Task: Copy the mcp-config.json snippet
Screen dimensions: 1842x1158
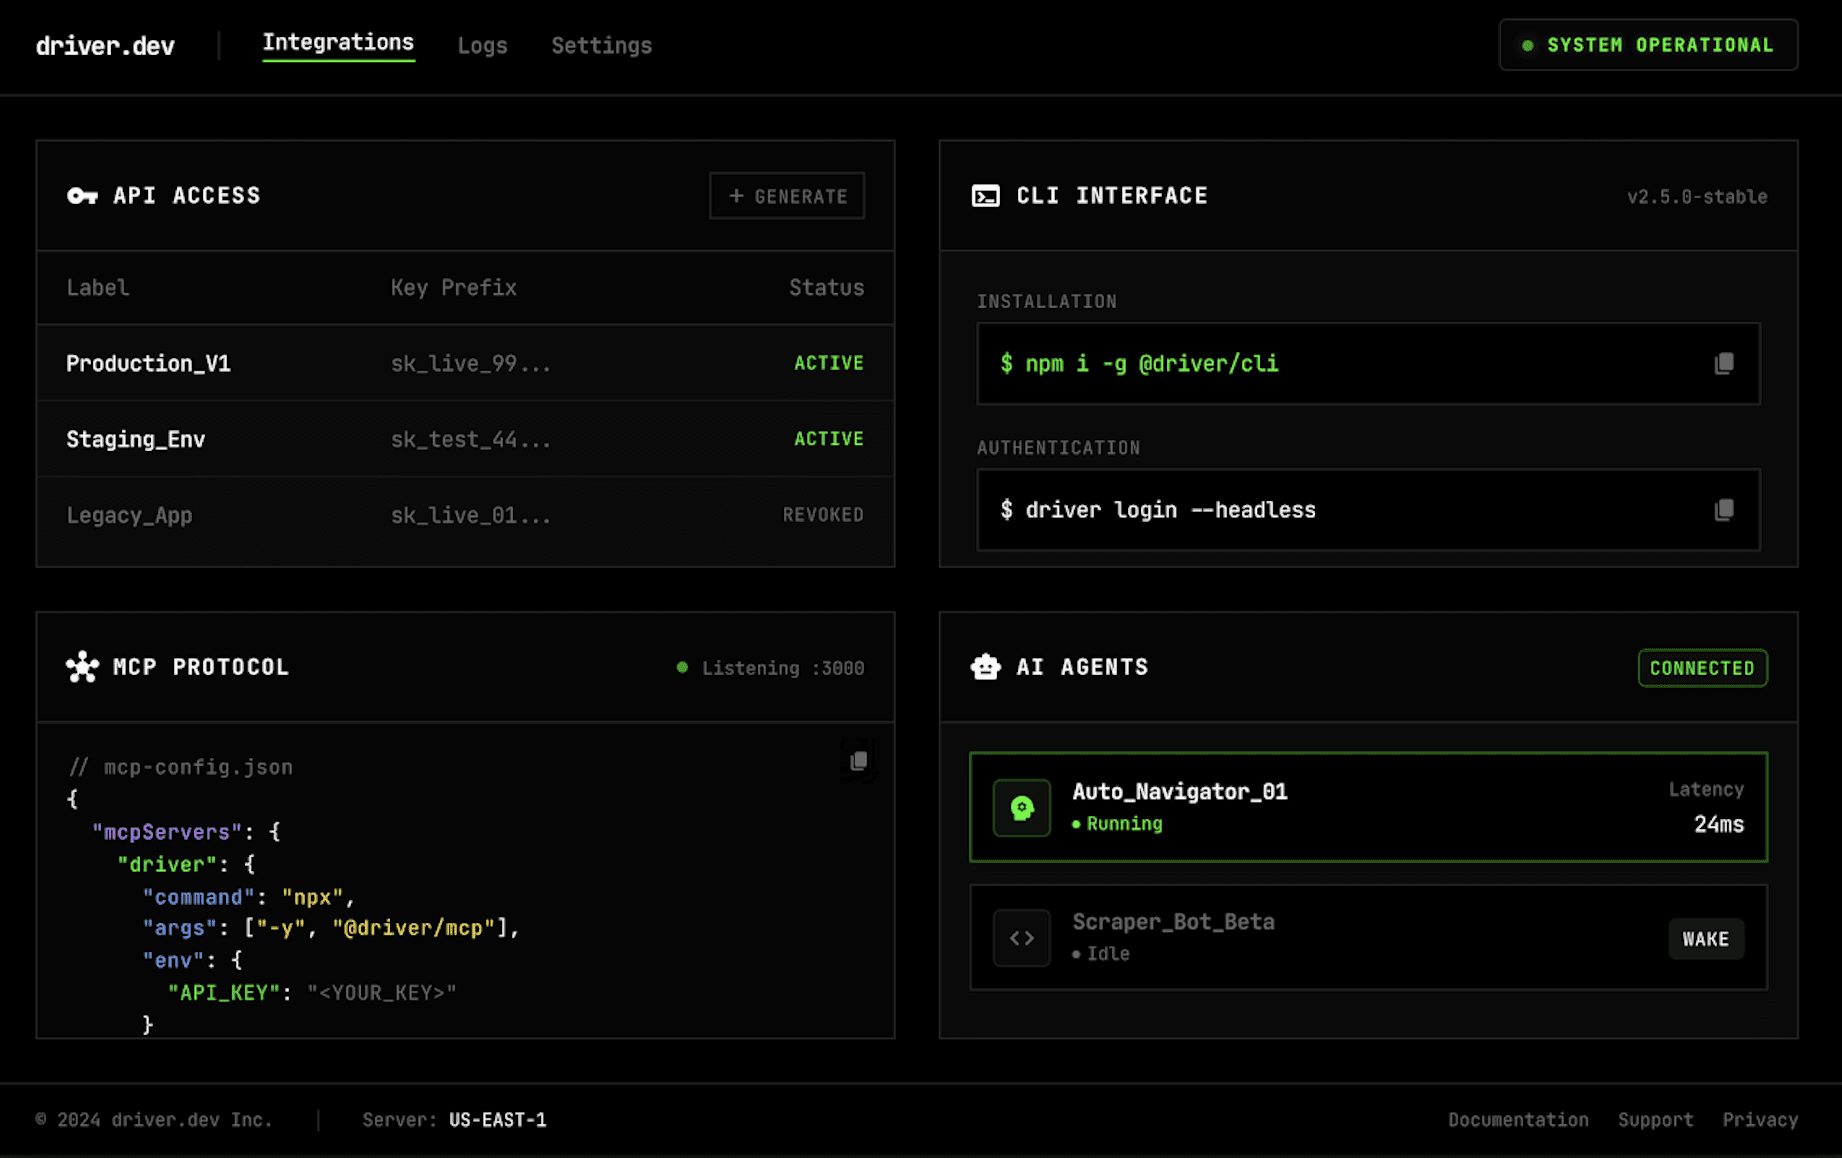Action: [x=858, y=761]
